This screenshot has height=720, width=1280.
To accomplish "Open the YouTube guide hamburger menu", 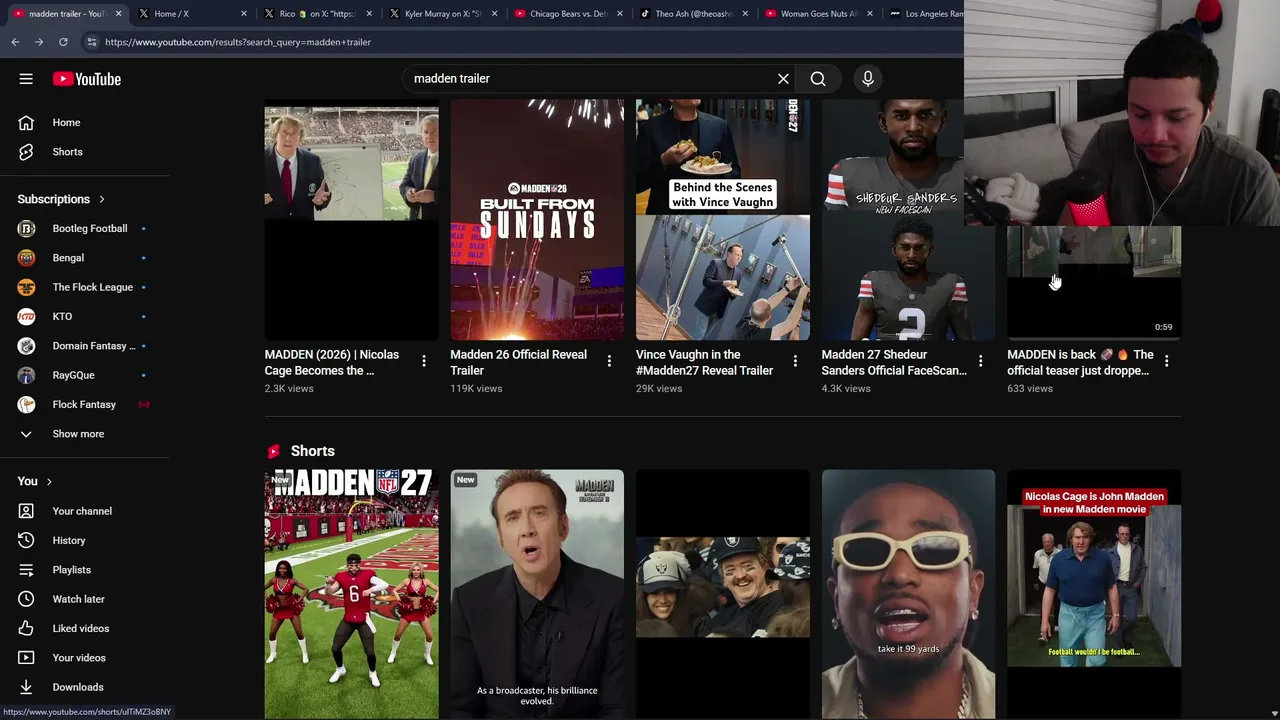I will 26,79.
